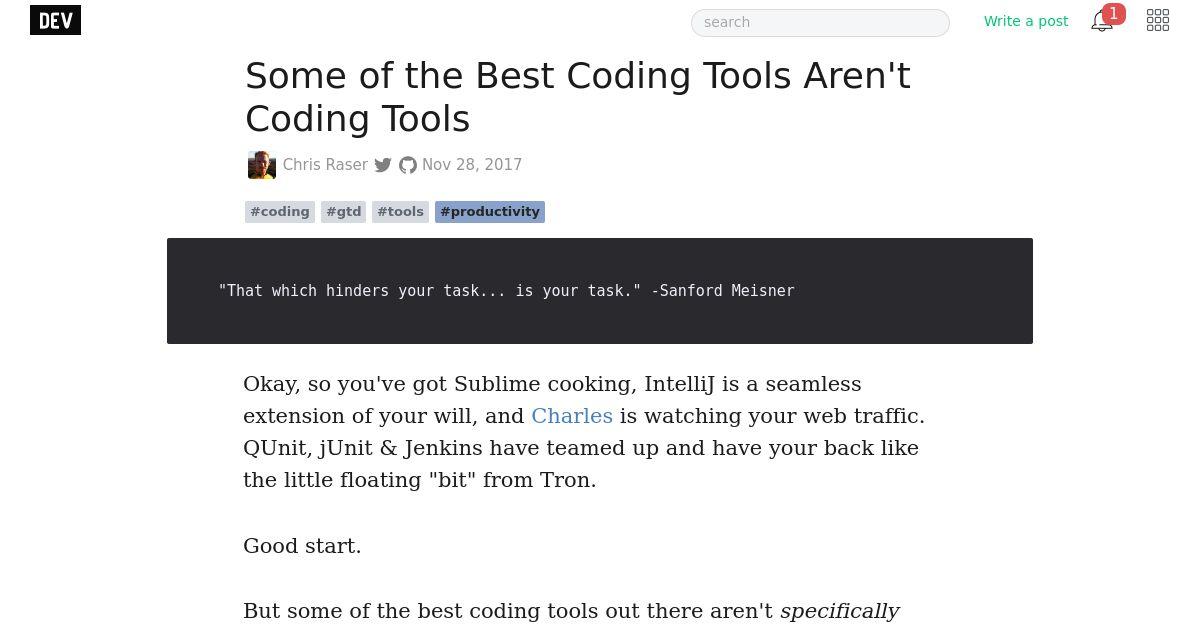Select the highlighted #productivity tag

[490, 212]
